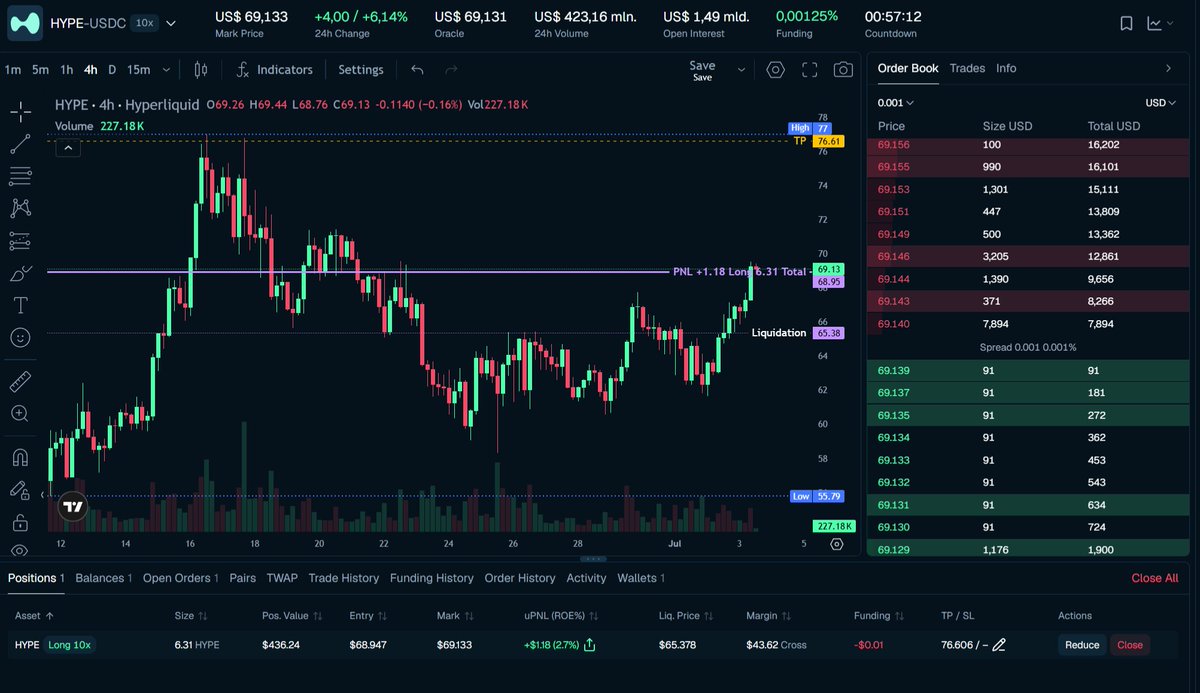Open chart properties hexagon gear icon
This screenshot has height=693, width=1200.
[776, 70]
